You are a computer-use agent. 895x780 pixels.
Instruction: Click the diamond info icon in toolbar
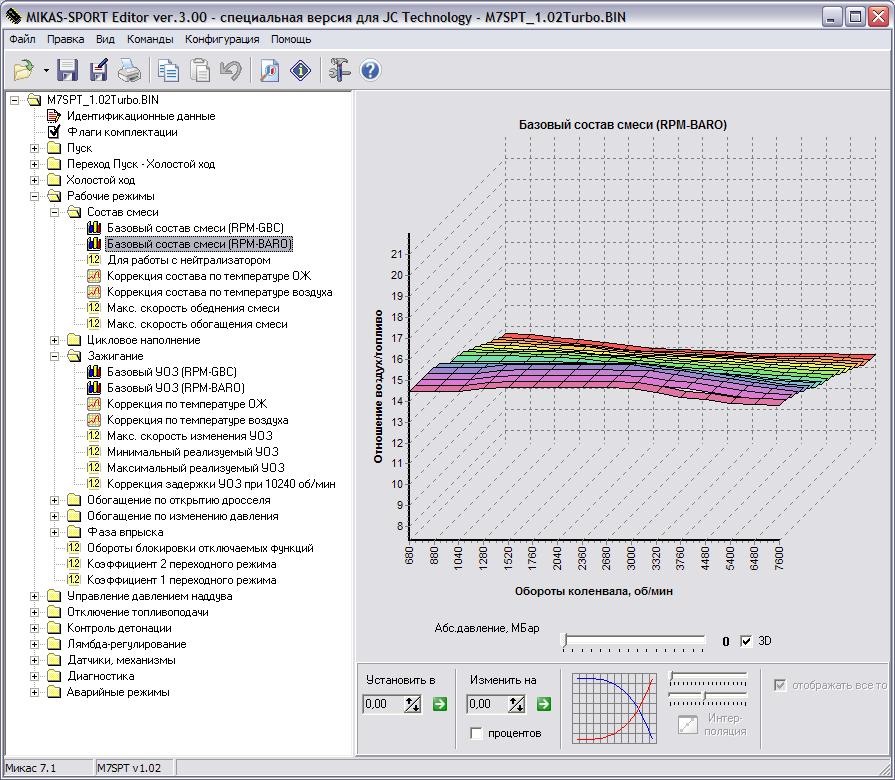pos(299,70)
